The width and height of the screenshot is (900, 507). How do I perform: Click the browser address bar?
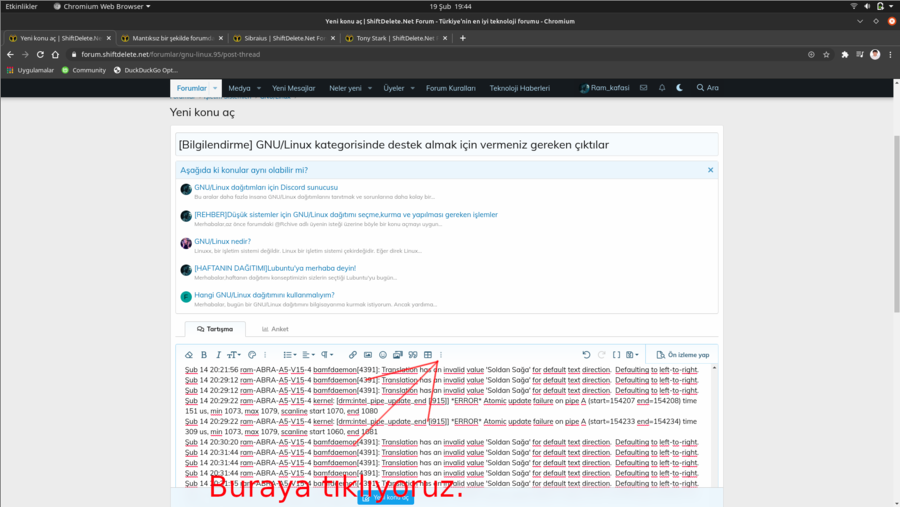point(436,55)
